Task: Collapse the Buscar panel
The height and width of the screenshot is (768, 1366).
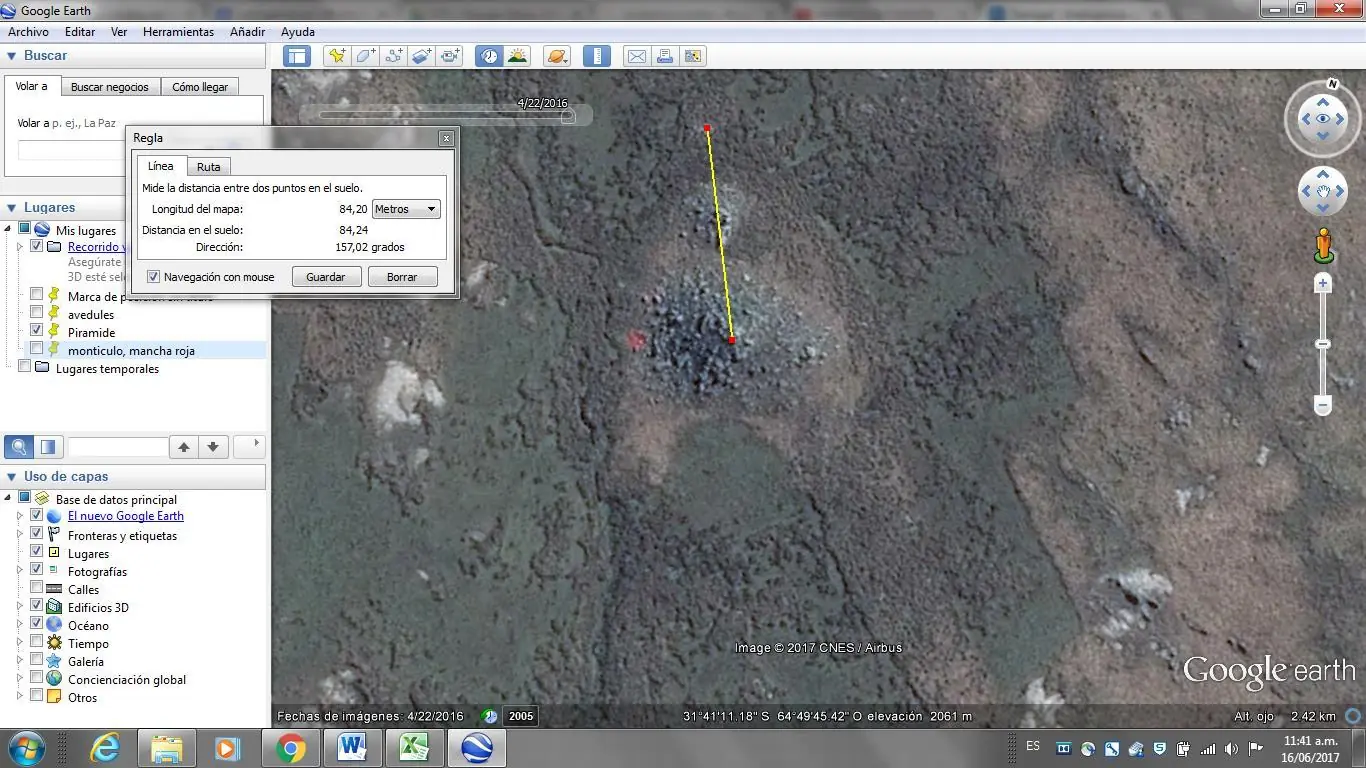Action: tap(12, 56)
